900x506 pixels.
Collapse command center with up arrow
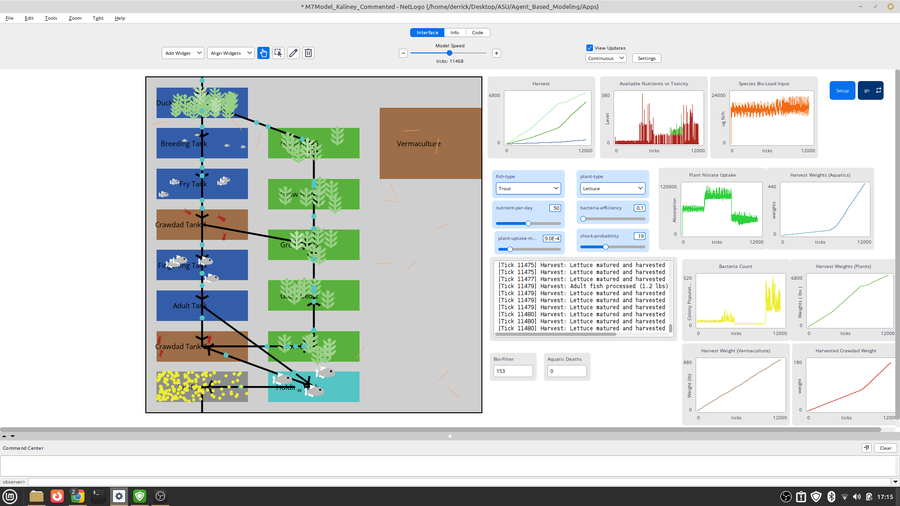coord(5,436)
